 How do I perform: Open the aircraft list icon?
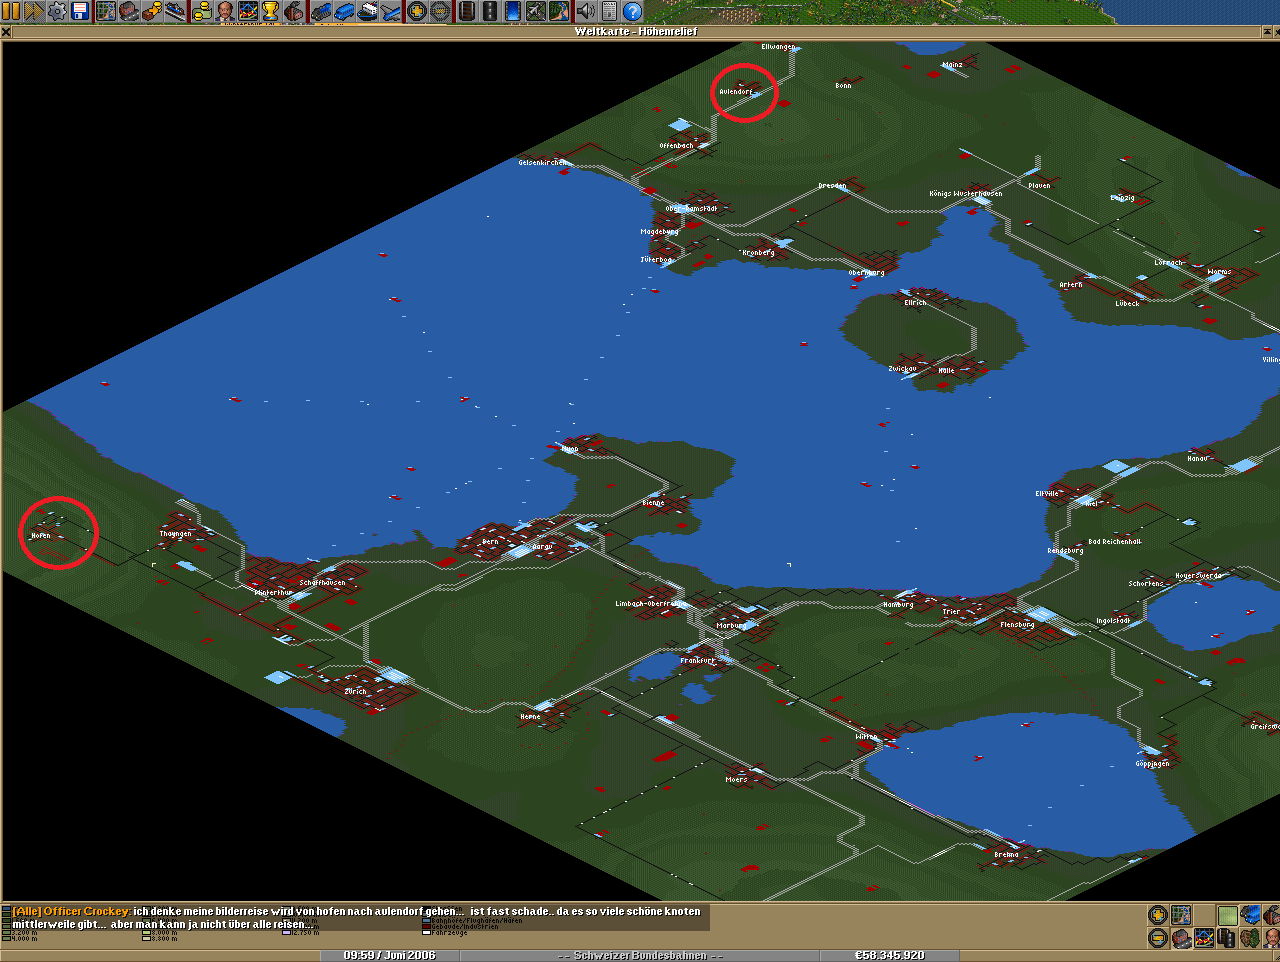tap(390, 11)
